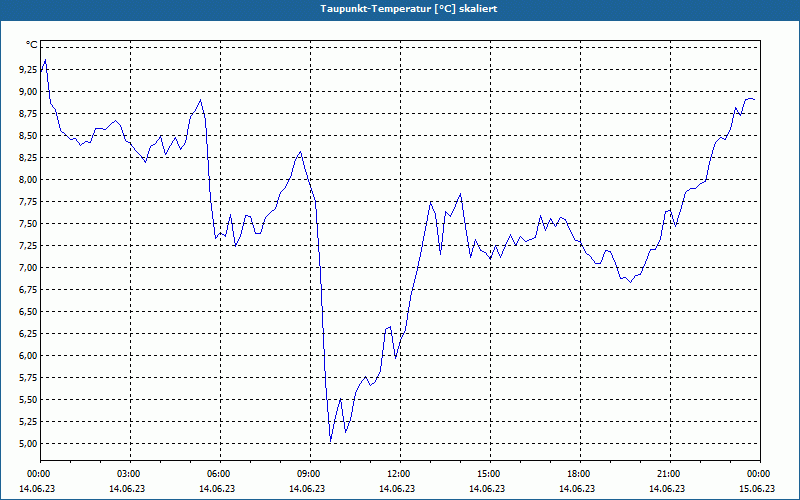Click the "9,25" temperature axis label

point(29,70)
